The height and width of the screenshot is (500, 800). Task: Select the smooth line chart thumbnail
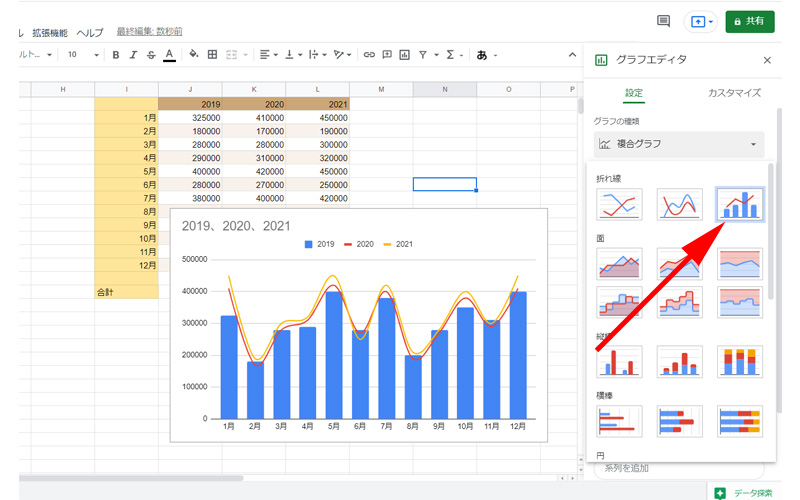tap(679, 206)
